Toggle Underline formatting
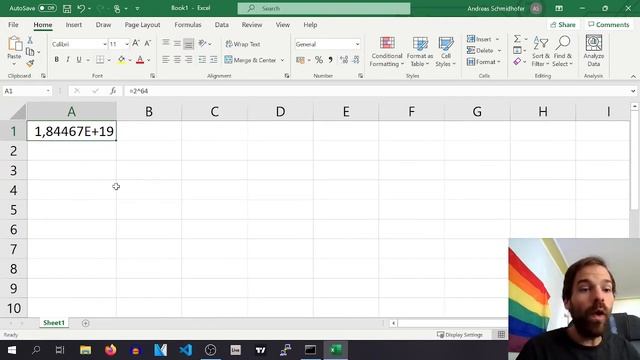Image resolution: width=640 pixels, height=360 pixels. pos(79,60)
